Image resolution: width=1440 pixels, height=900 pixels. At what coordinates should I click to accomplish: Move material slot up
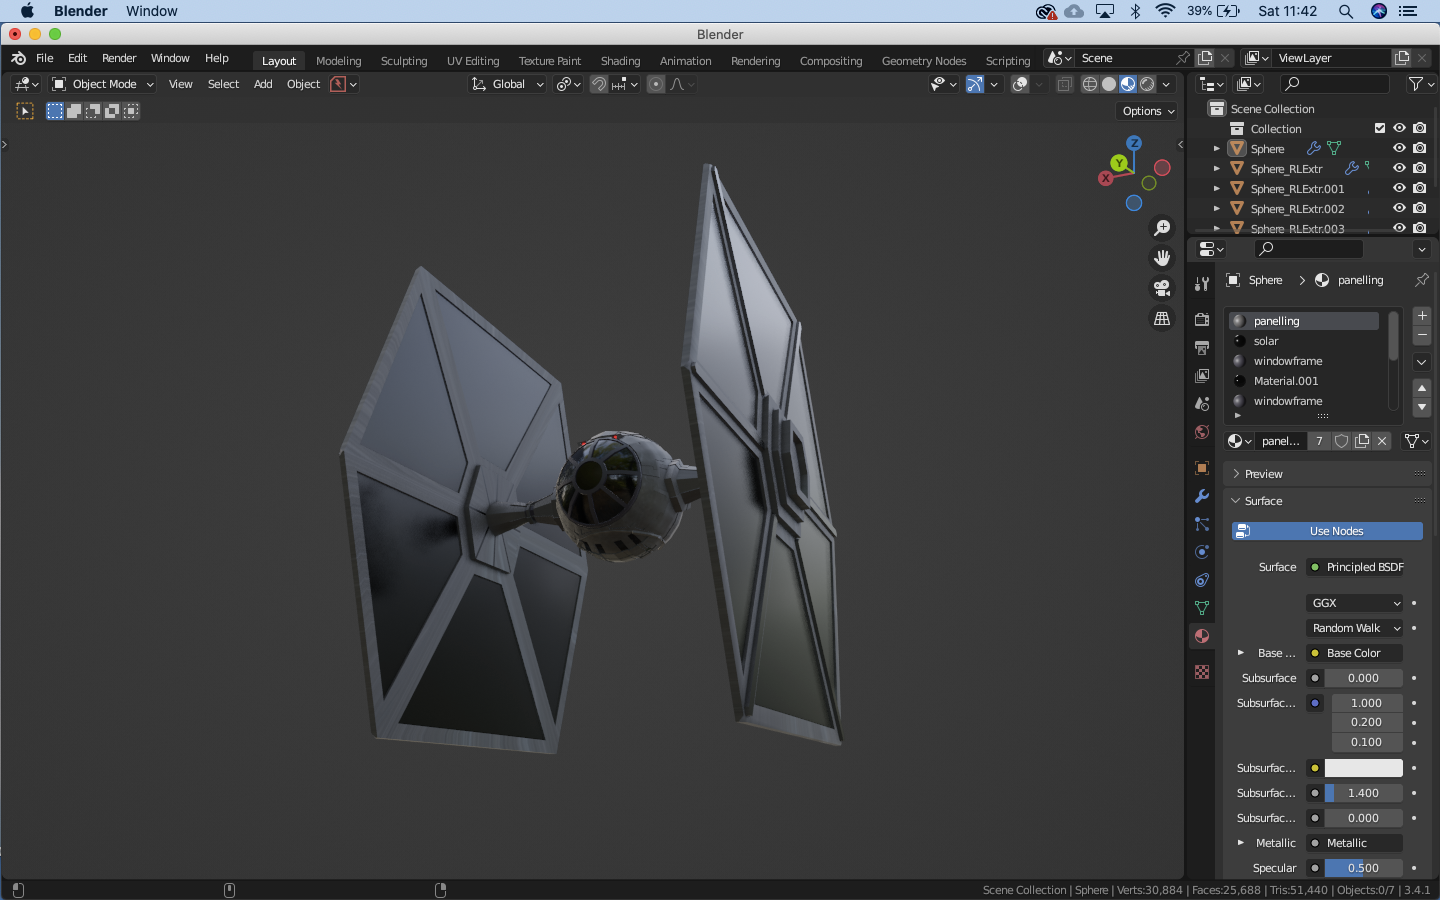(1422, 388)
